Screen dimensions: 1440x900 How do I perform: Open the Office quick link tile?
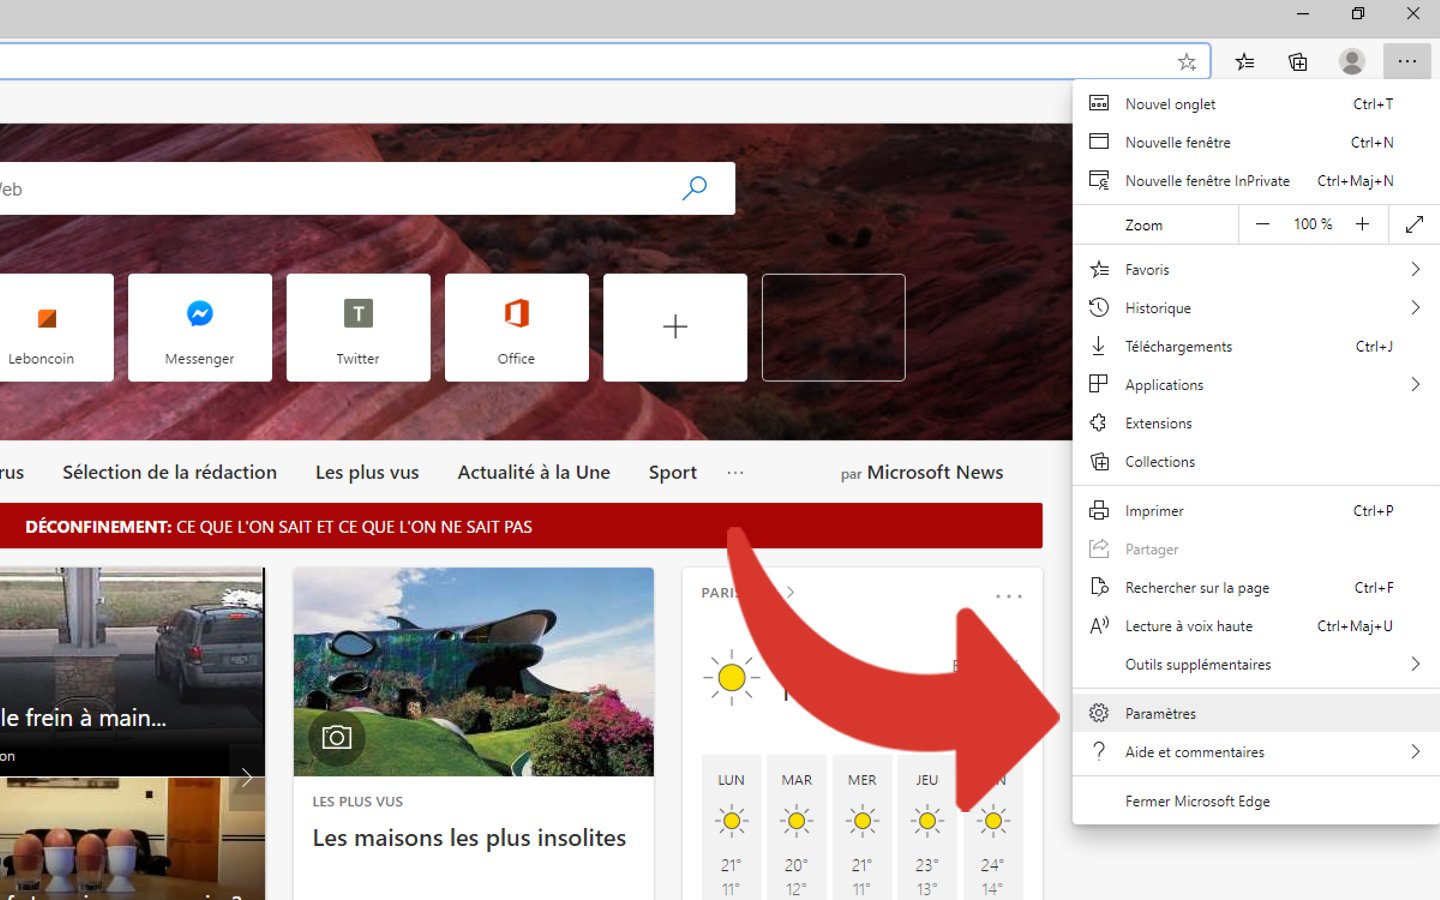[x=516, y=327]
